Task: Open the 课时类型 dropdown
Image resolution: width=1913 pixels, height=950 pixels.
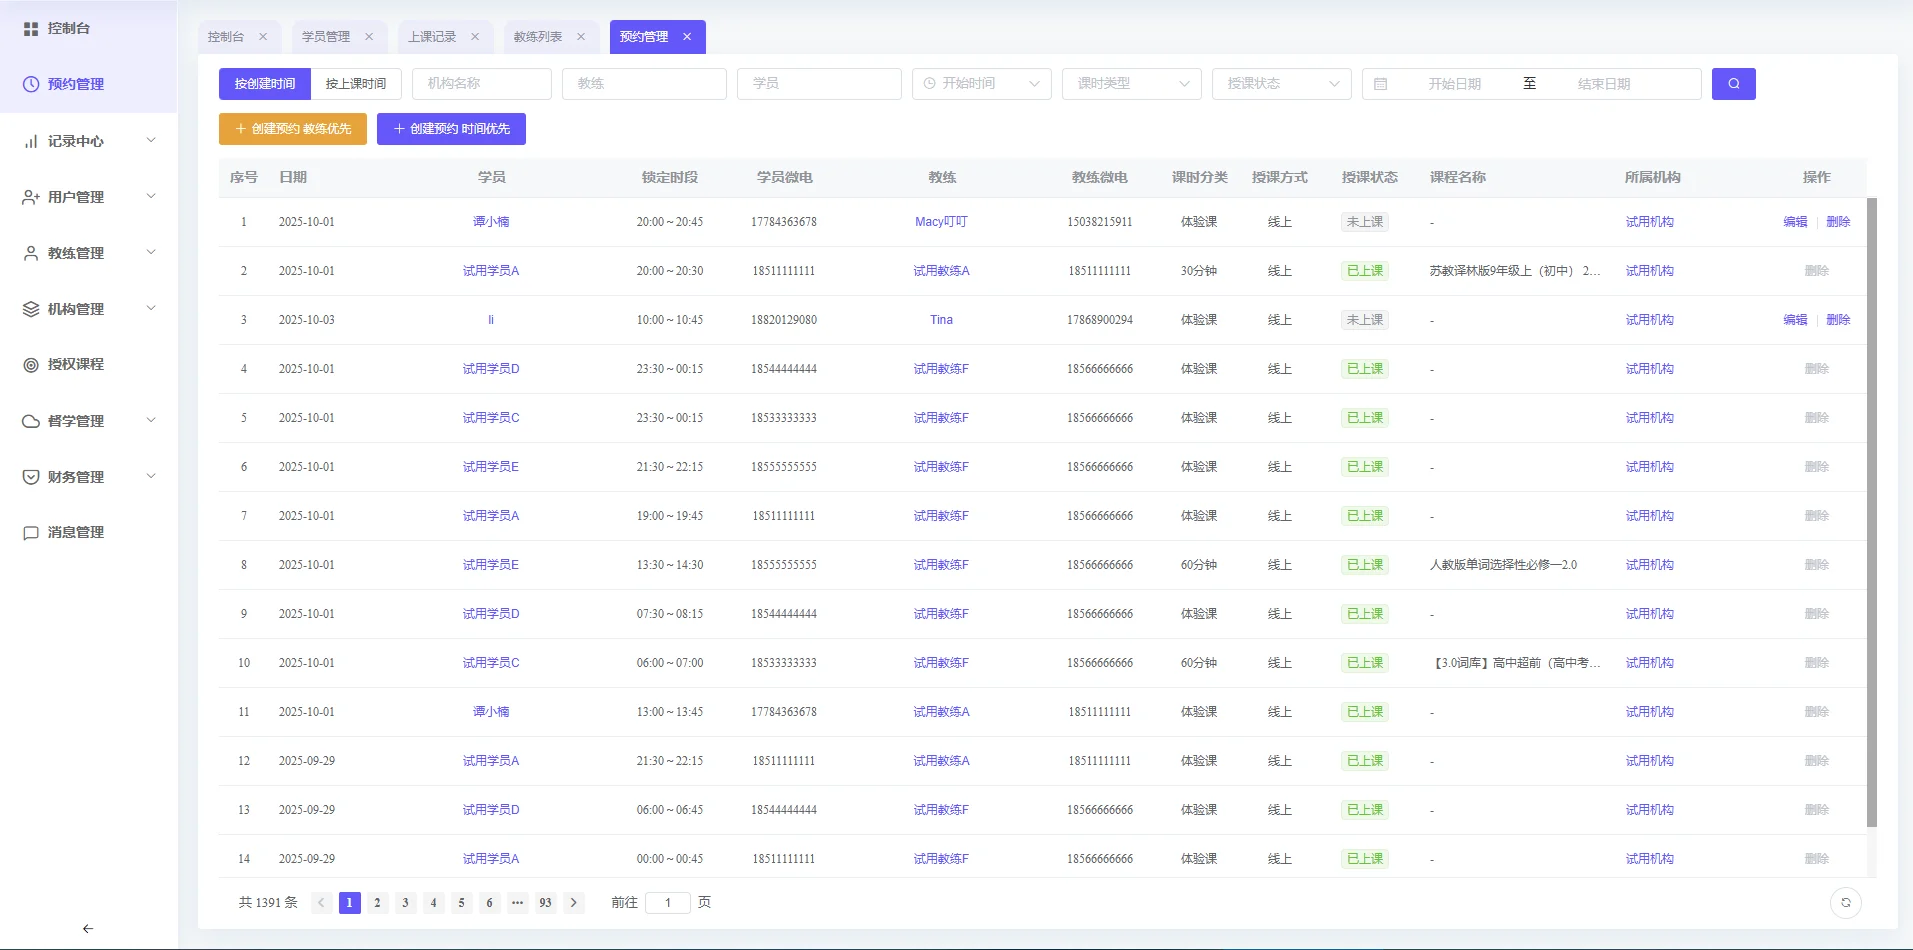Action: click(x=1132, y=84)
